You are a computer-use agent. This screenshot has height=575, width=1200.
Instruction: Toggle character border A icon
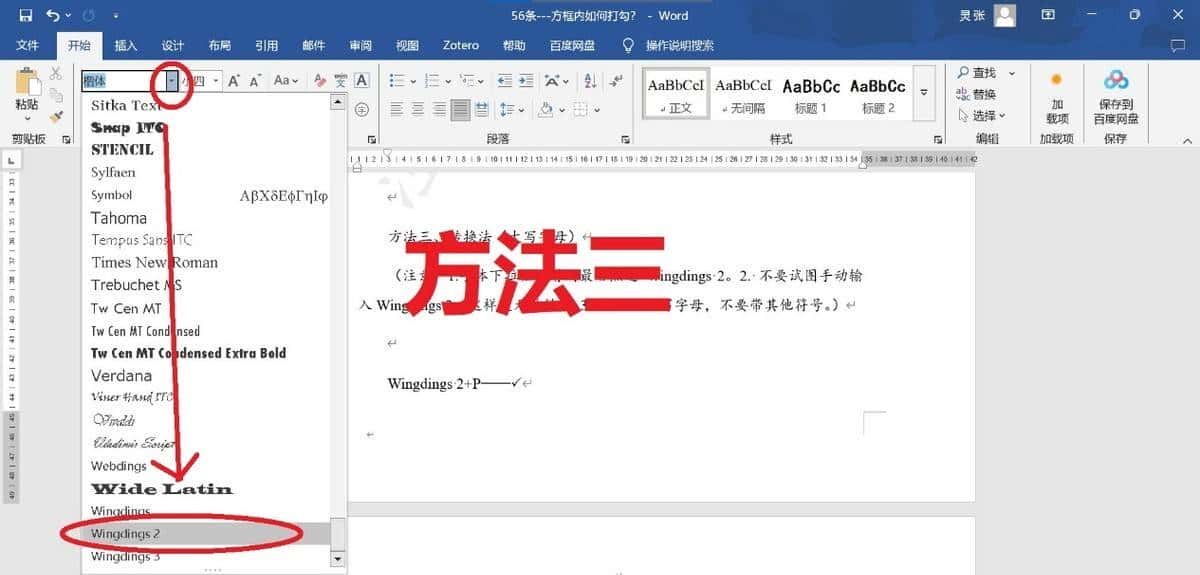(x=362, y=81)
